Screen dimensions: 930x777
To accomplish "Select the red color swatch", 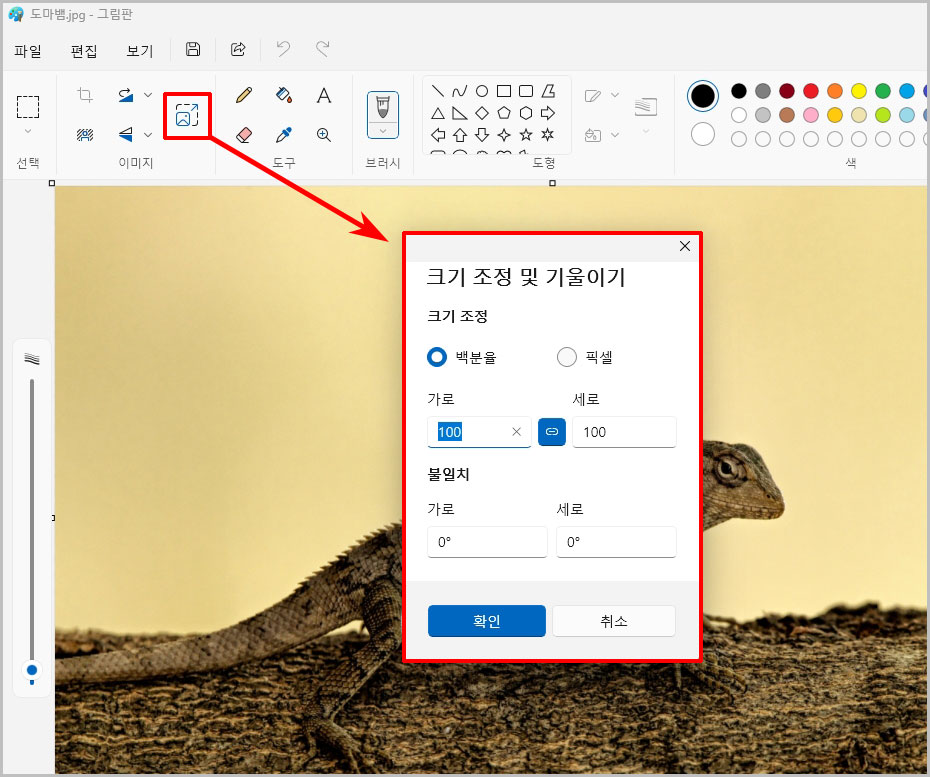I will [x=811, y=91].
